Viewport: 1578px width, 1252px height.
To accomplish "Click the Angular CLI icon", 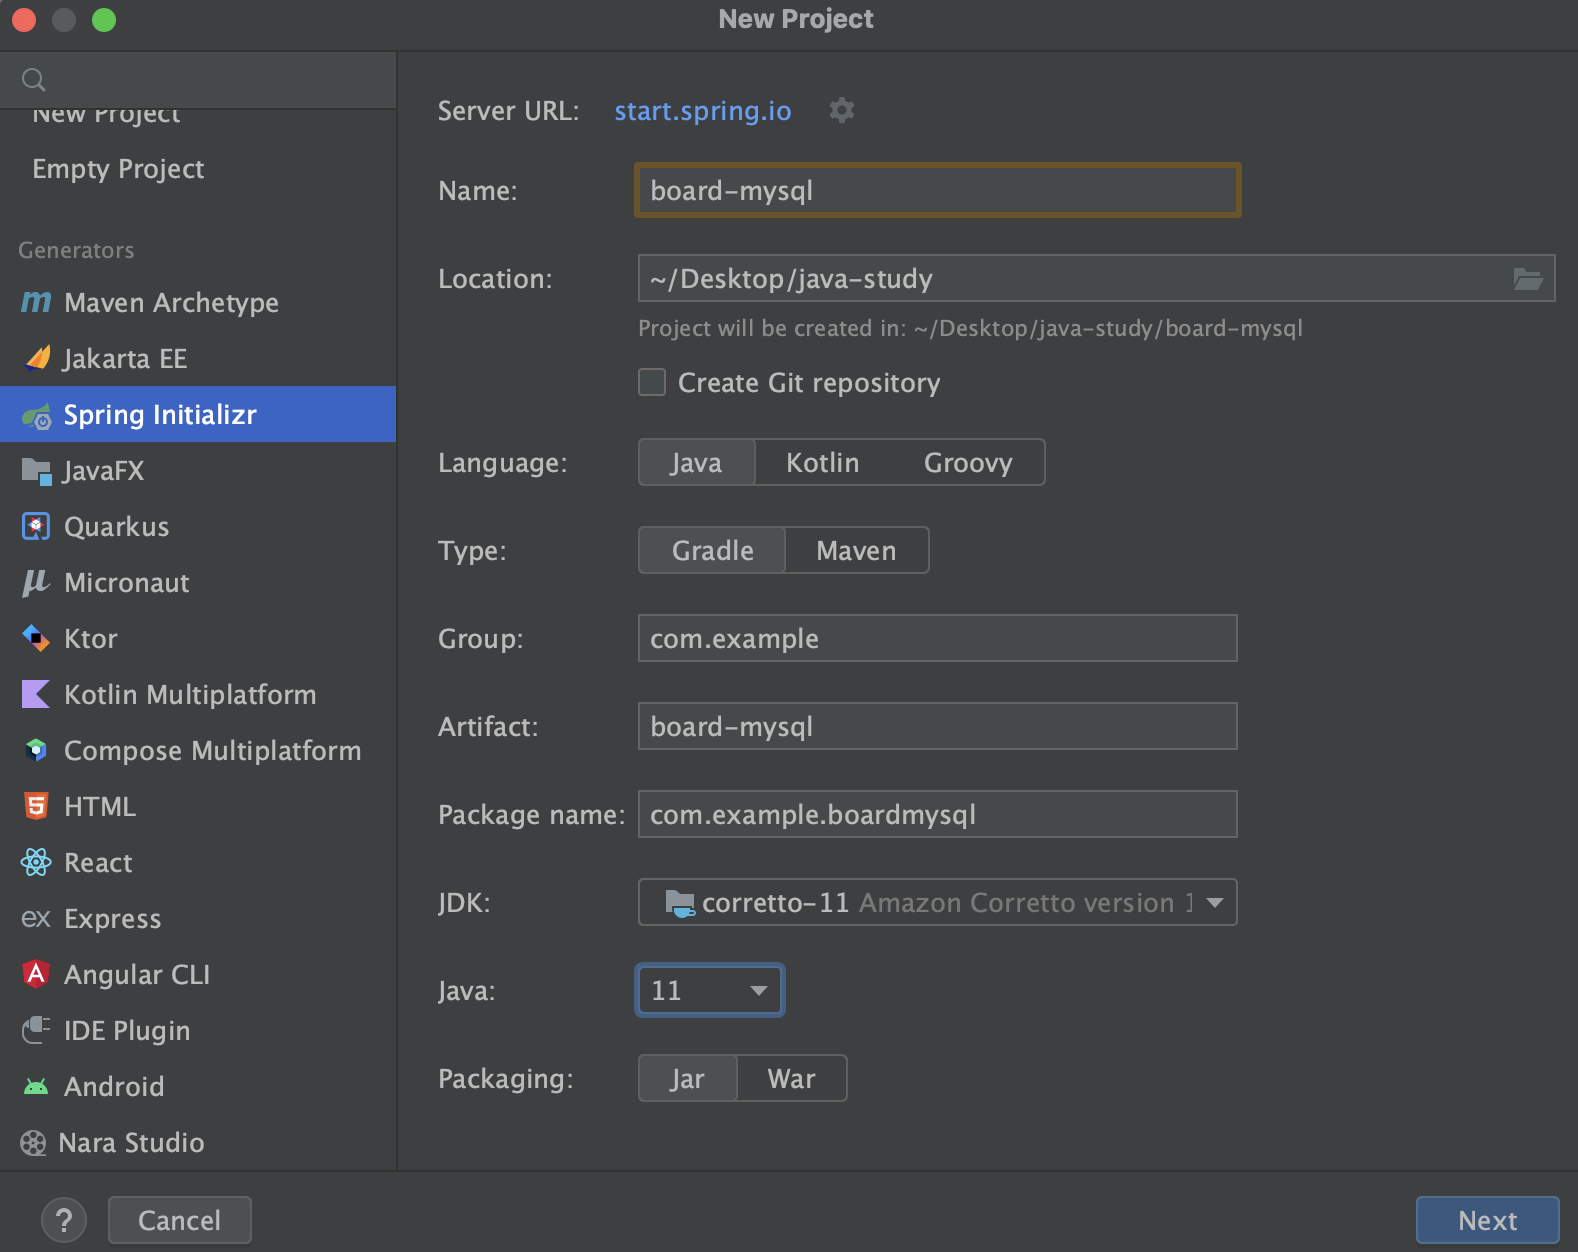I will [x=36, y=974].
